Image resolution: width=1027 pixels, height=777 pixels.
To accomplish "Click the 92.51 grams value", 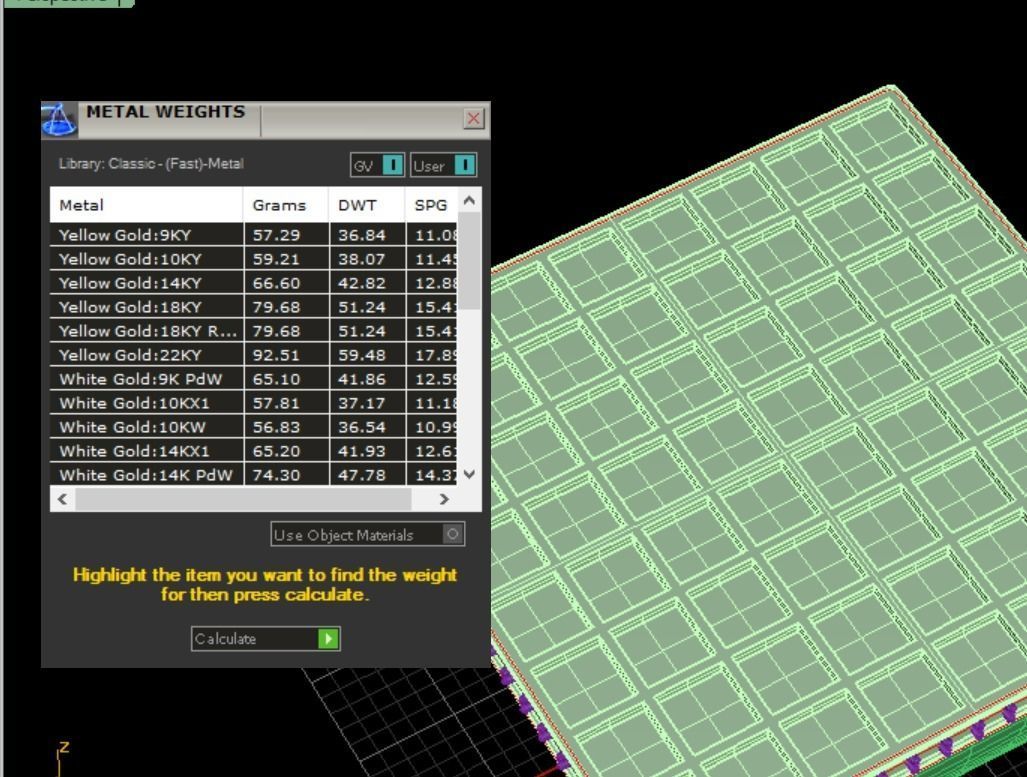I will click(276, 355).
